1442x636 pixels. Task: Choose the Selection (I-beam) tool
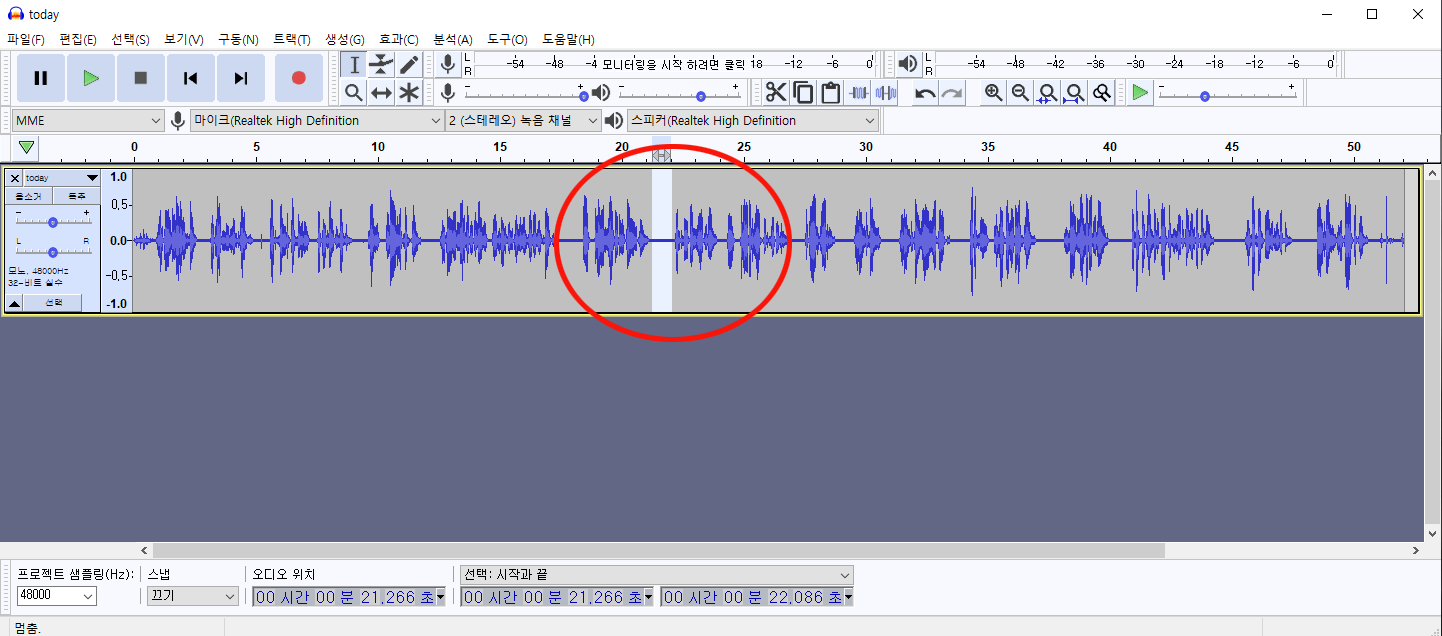(x=354, y=65)
